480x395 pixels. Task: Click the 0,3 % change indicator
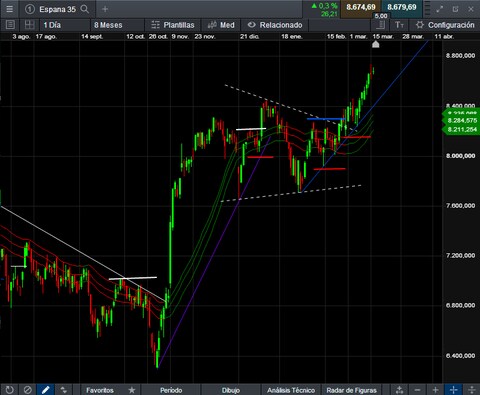(325, 6)
